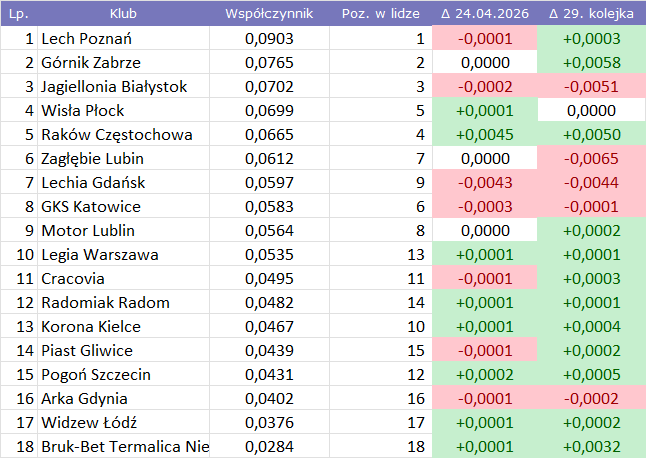
Task: Click the Widzew Łódź cell
Action: pos(88,422)
